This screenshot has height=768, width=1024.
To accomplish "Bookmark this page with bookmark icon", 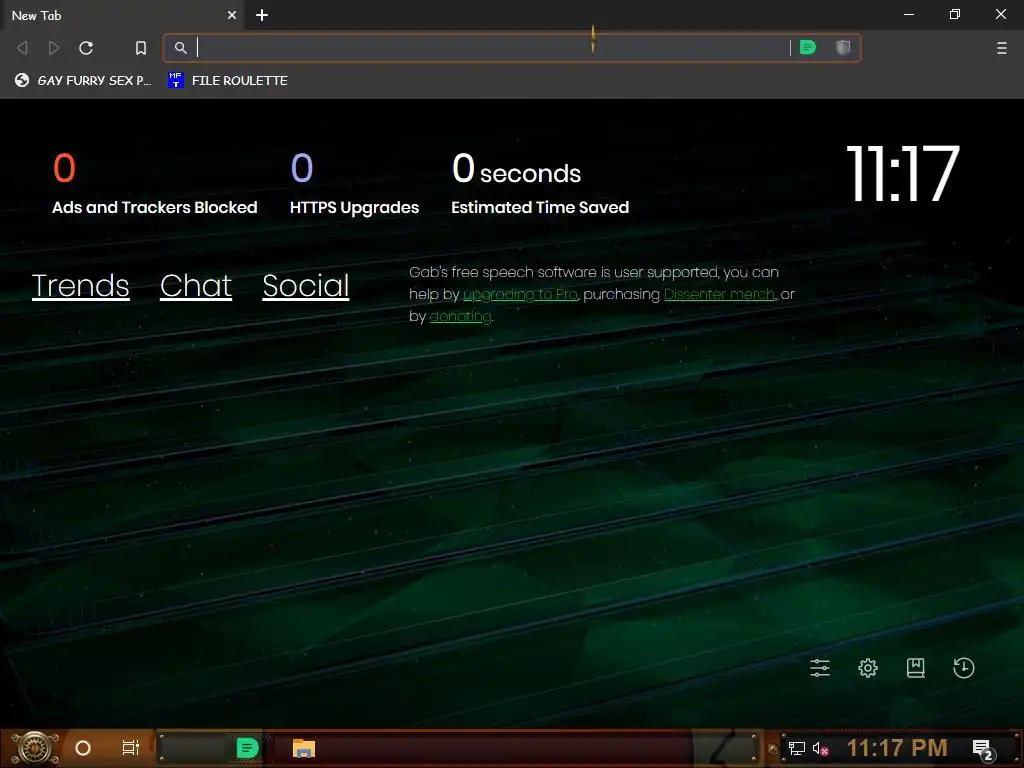I will pos(140,48).
